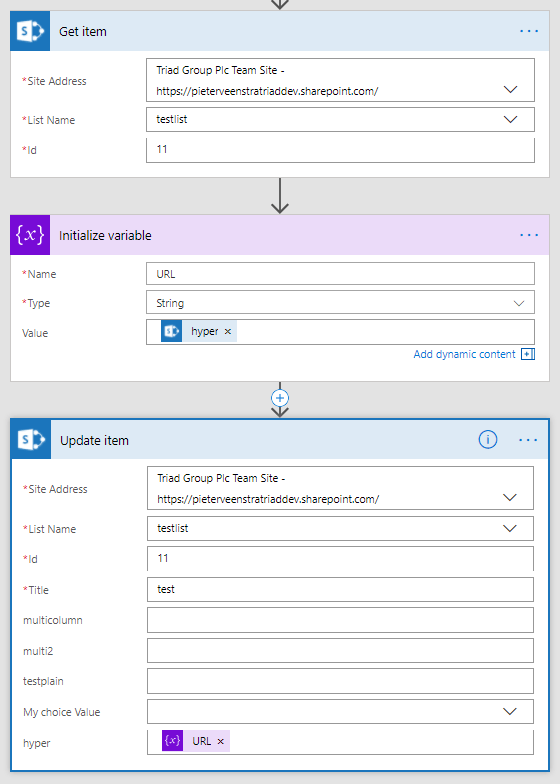Open the Update item ellipsis menu

coord(528,440)
